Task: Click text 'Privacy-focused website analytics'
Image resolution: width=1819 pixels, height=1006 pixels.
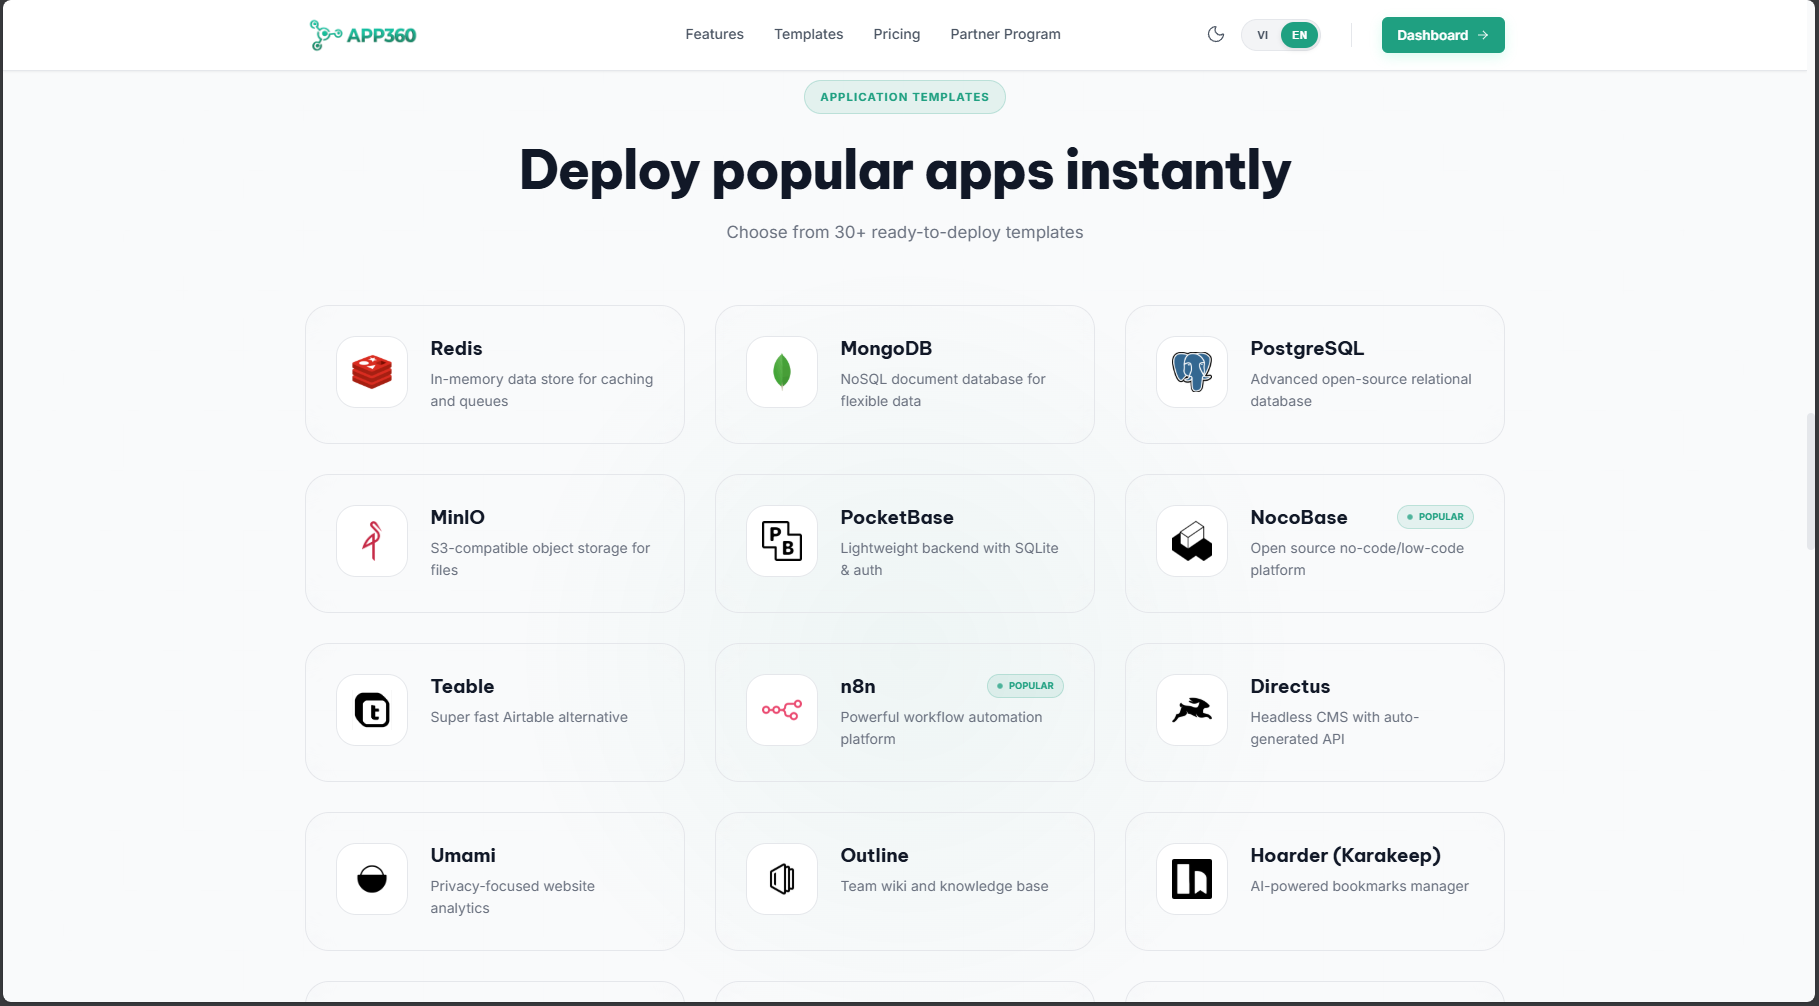Action: 513,897
